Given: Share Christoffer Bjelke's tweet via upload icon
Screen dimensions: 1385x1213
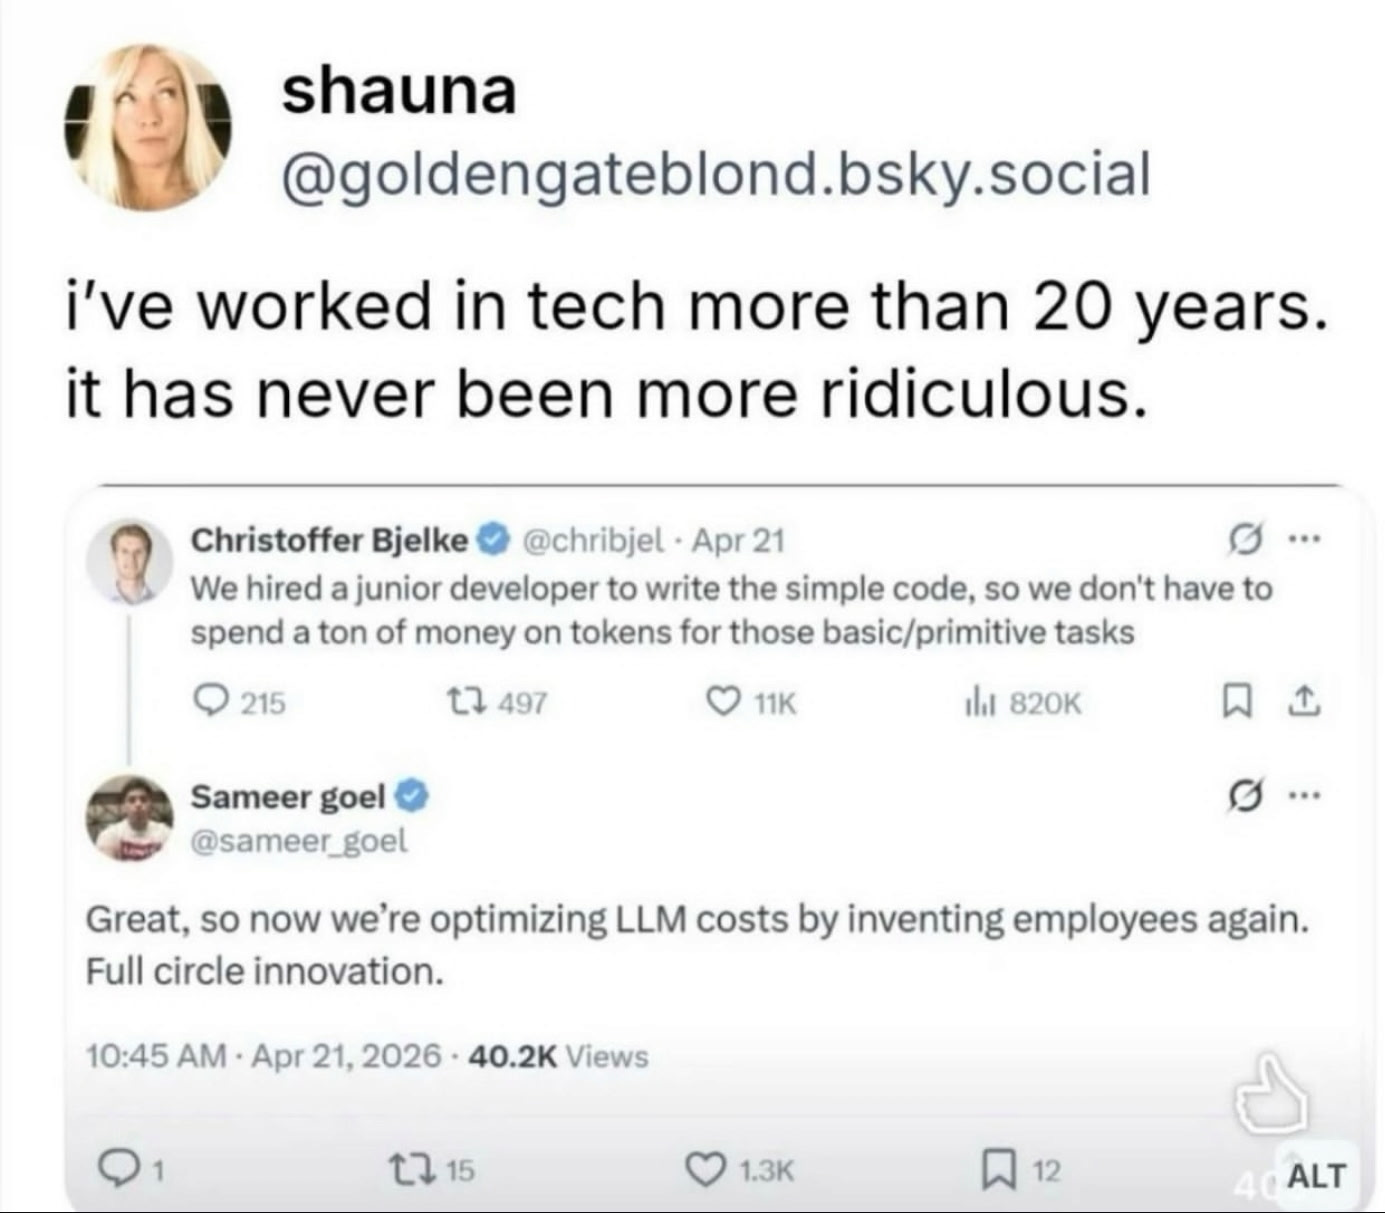Looking at the screenshot, I should coord(1303,702).
